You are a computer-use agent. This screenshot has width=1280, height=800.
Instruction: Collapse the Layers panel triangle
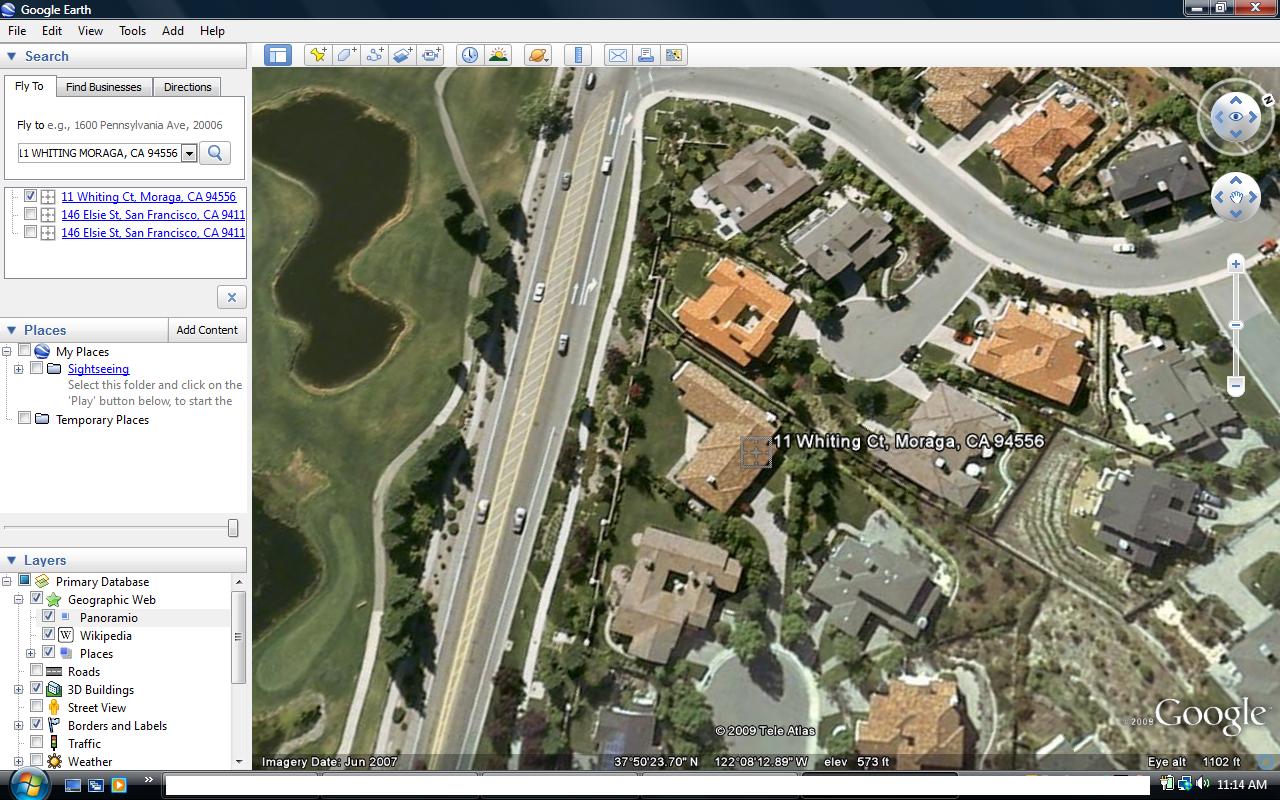coord(12,560)
